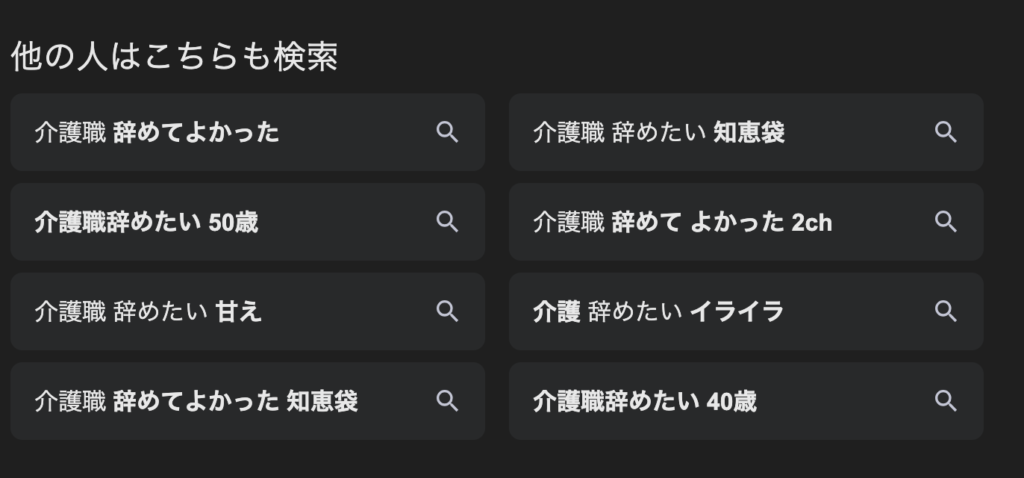Open the suggestion 介護職 辞めてよかった
Screen dimensions: 1024x478
pos(248,133)
